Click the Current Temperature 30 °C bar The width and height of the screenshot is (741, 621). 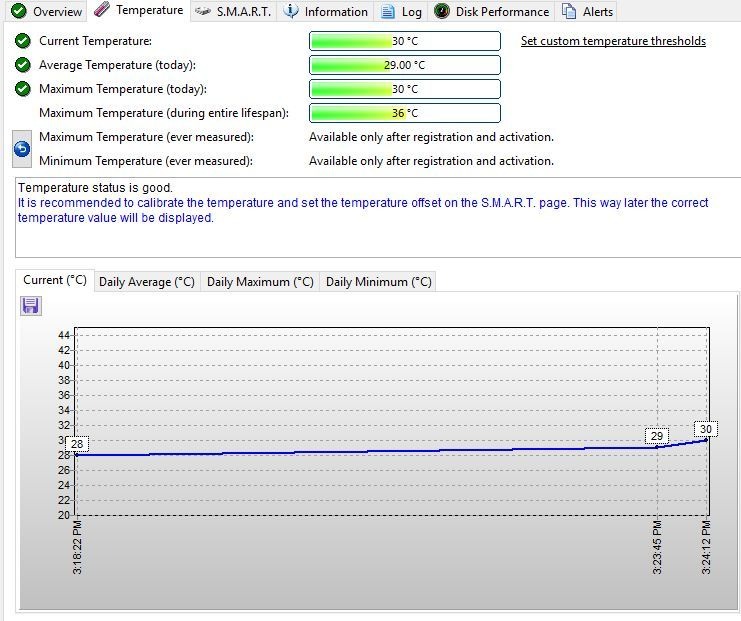coord(404,41)
